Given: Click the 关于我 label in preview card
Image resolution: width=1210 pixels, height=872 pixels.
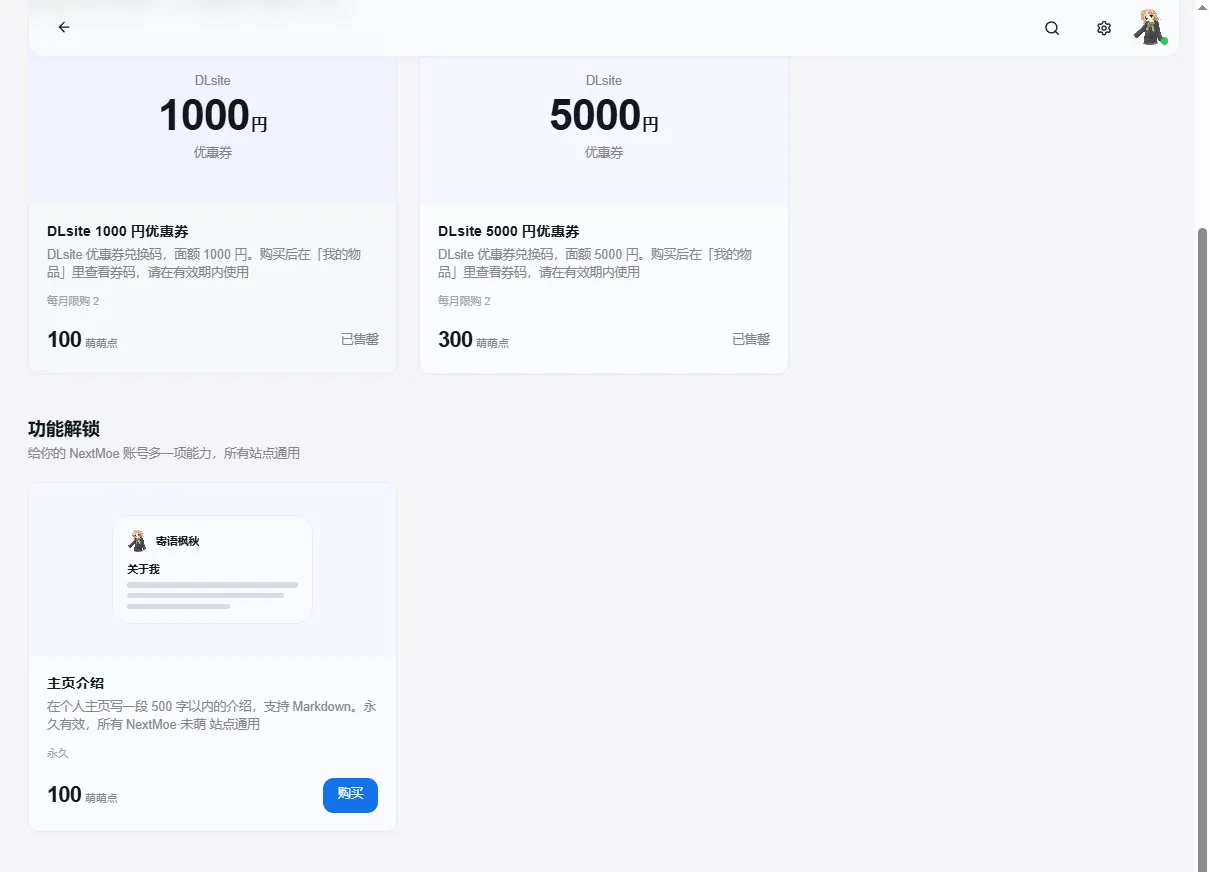Looking at the screenshot, I should (x=143, y=569).
